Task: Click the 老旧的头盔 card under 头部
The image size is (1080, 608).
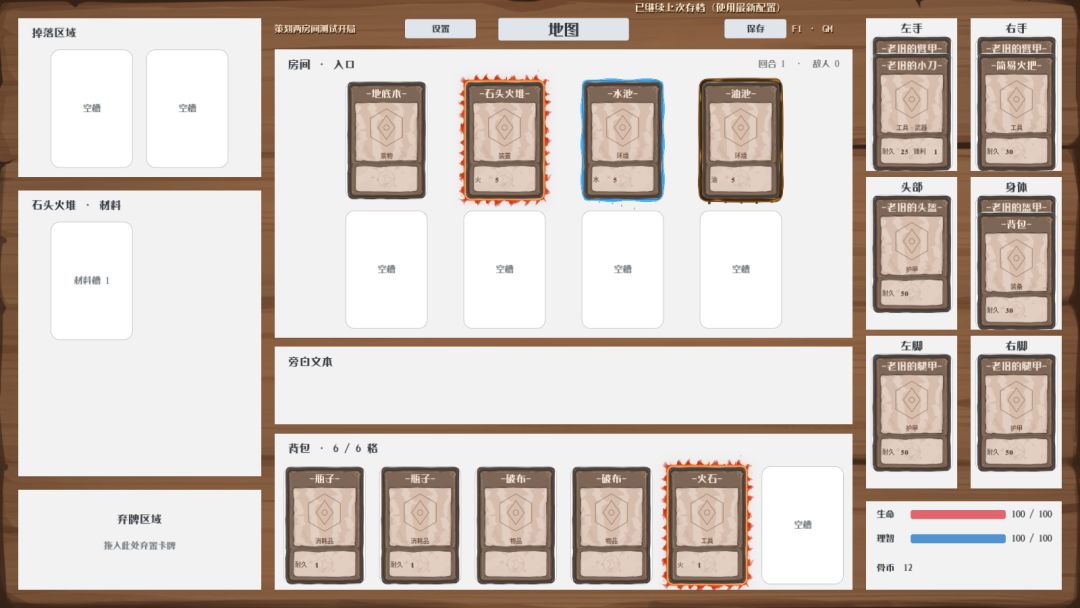Action: coord(911,254)
